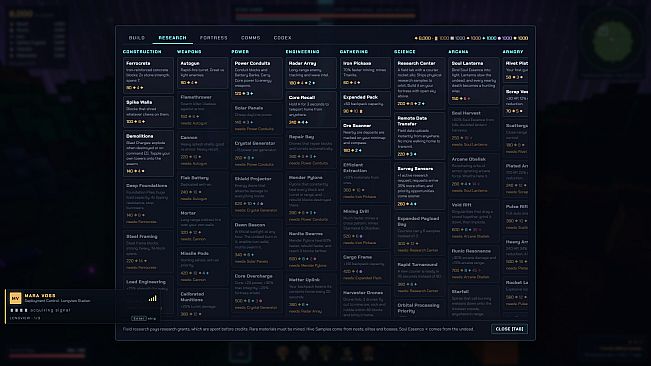Select the Research tab

[172, 38]
